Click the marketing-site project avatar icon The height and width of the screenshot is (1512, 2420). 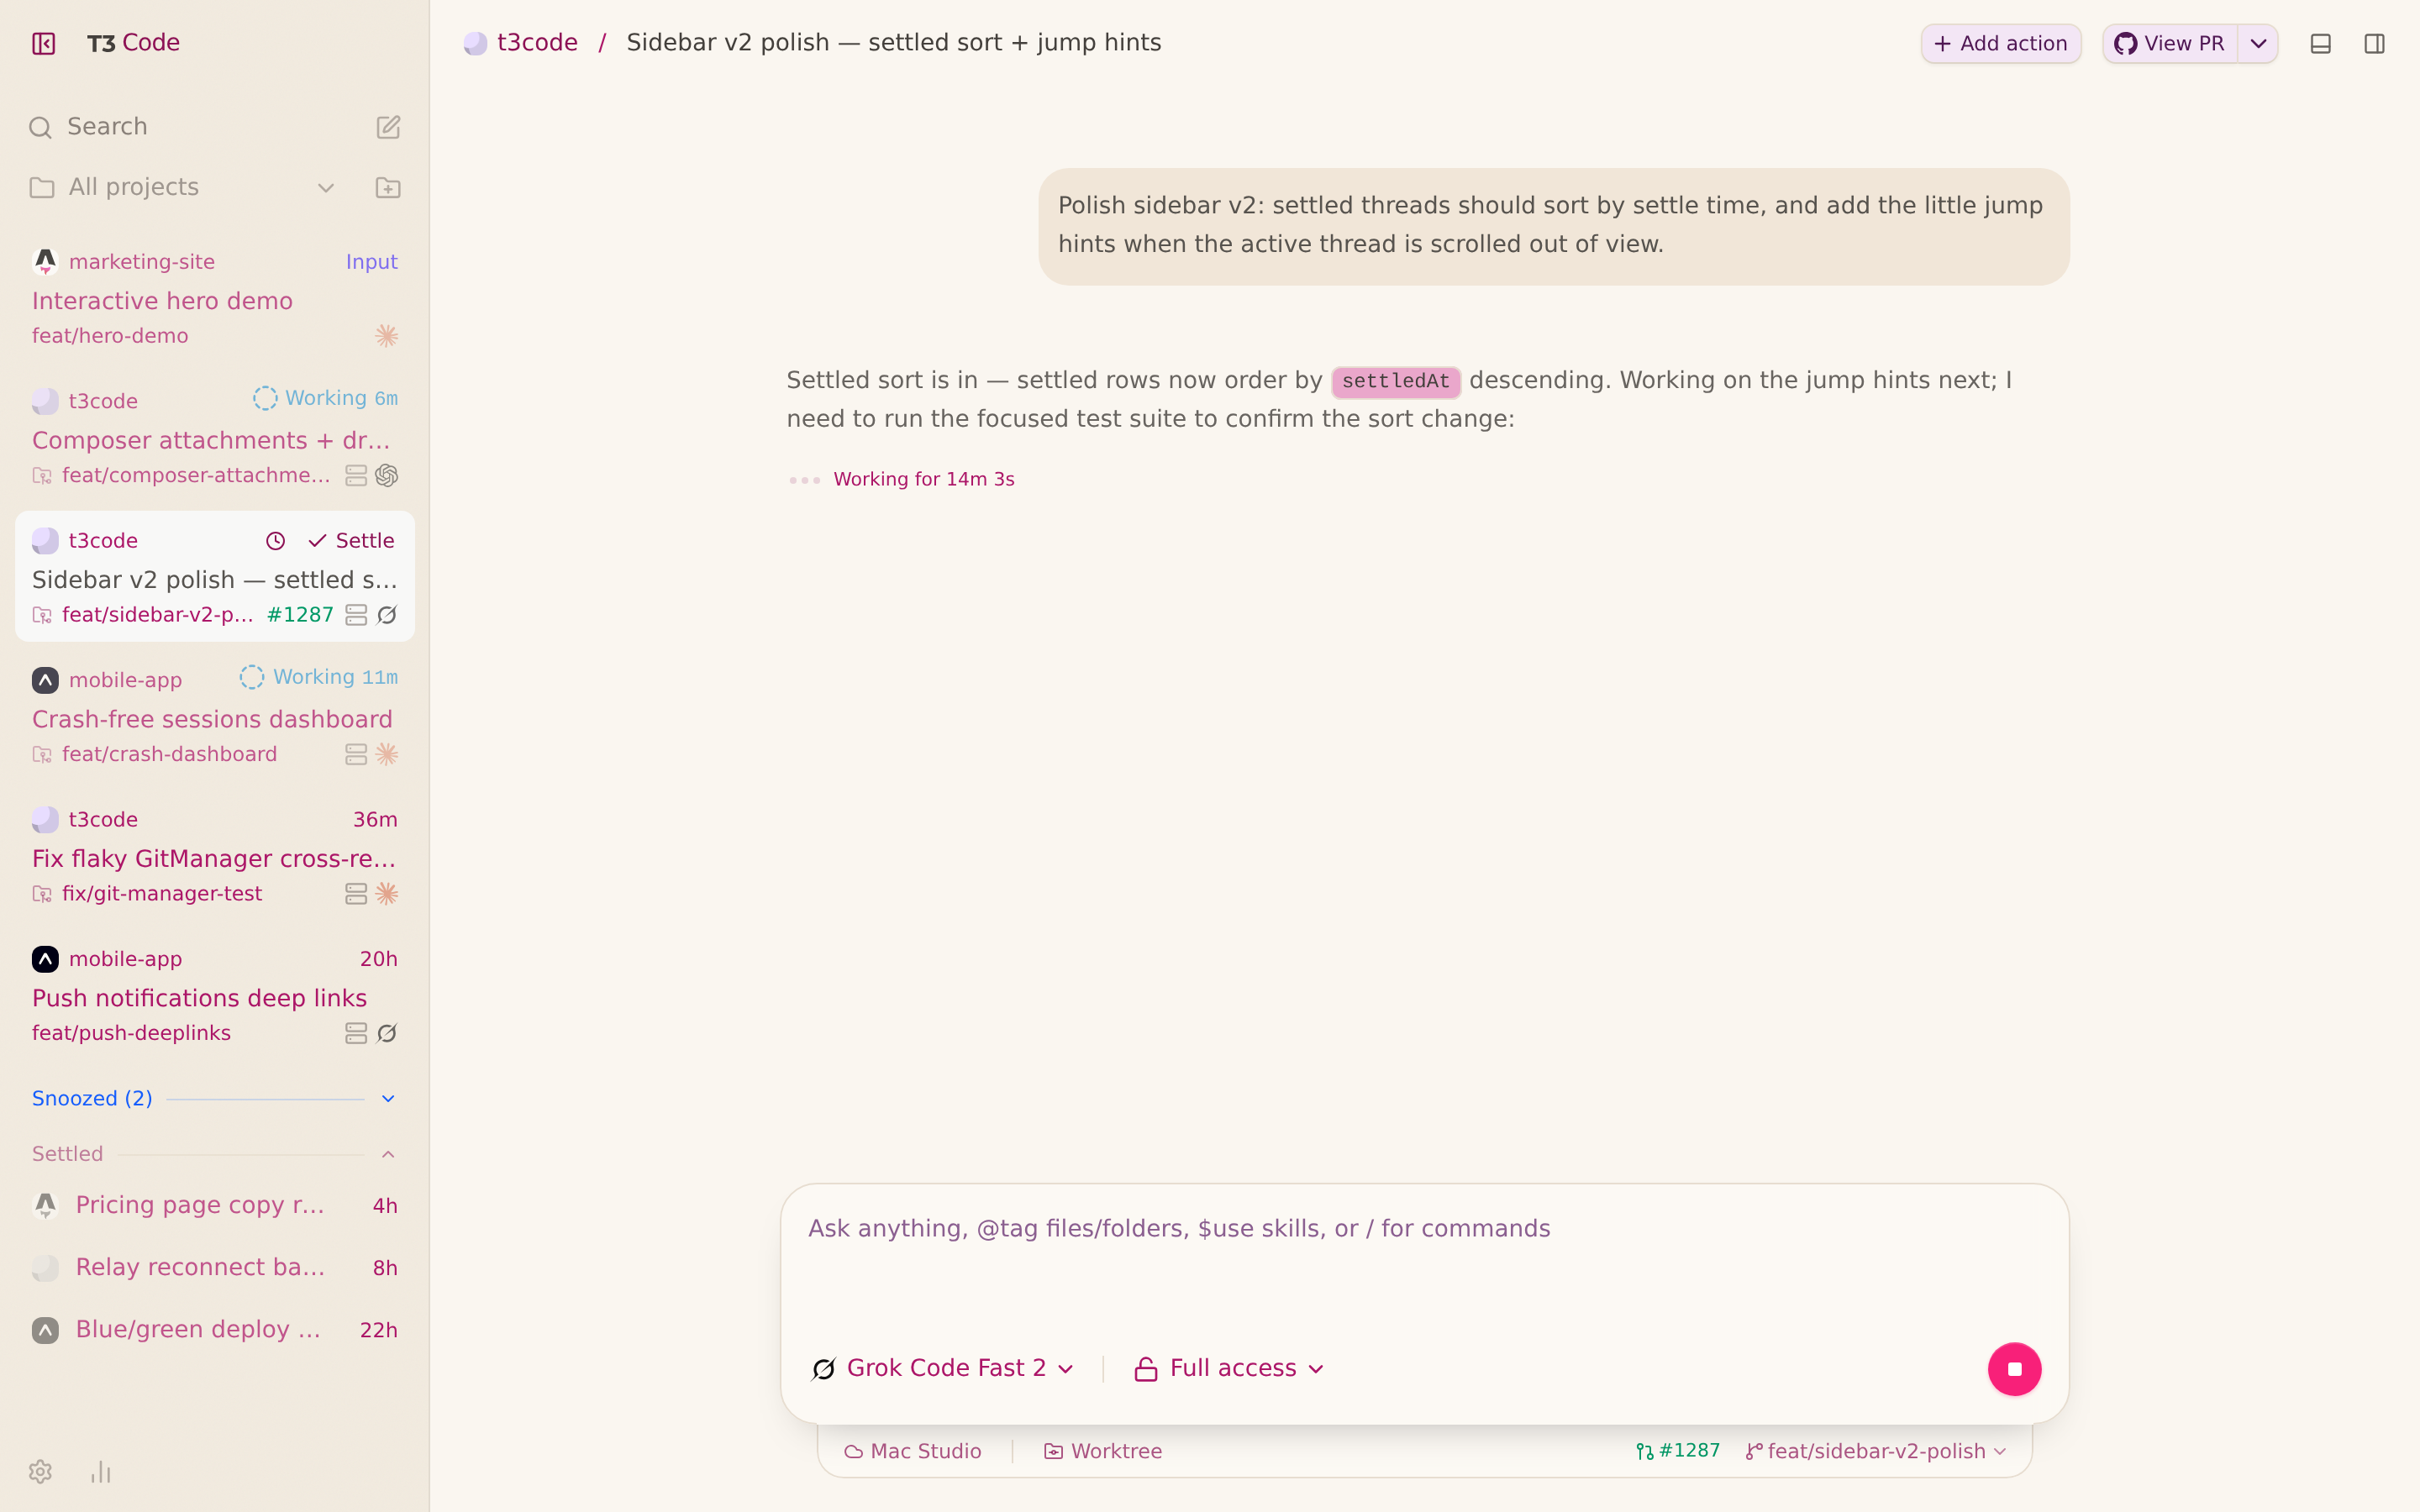pyautogui.click(x=45, y=262)
